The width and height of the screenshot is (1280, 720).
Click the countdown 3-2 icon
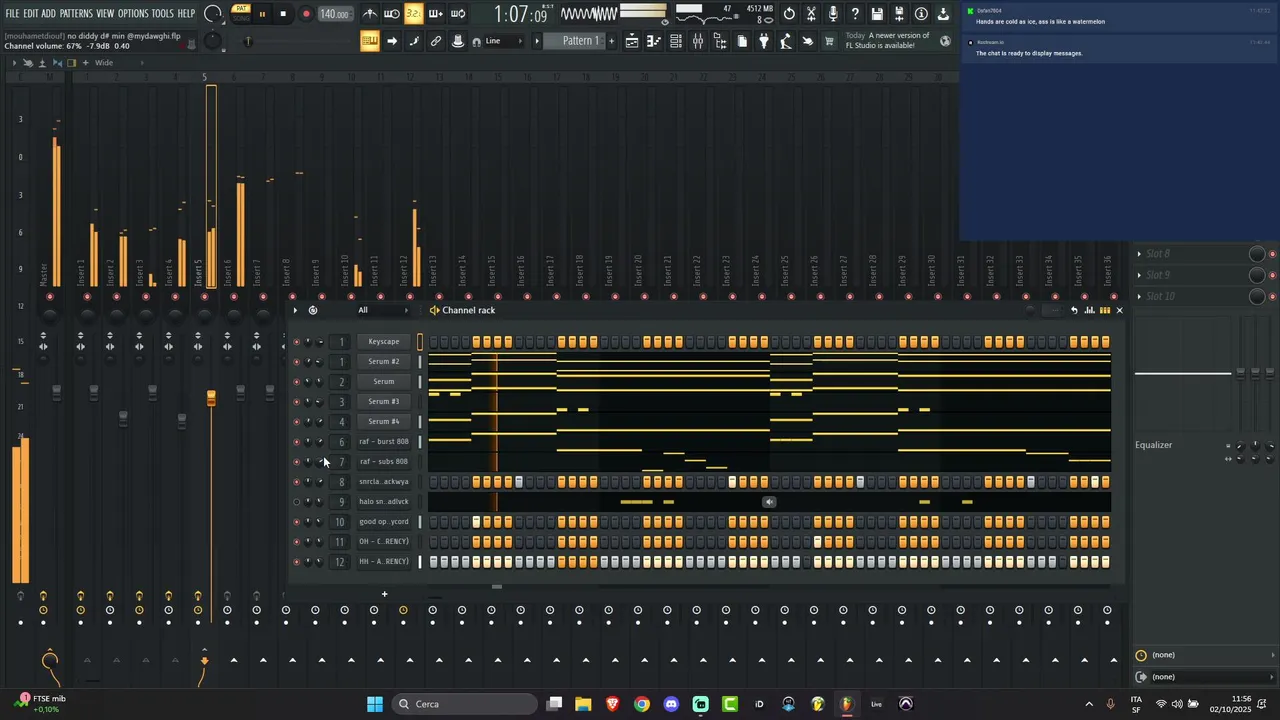pyautogui.click(x=413, y=14)
